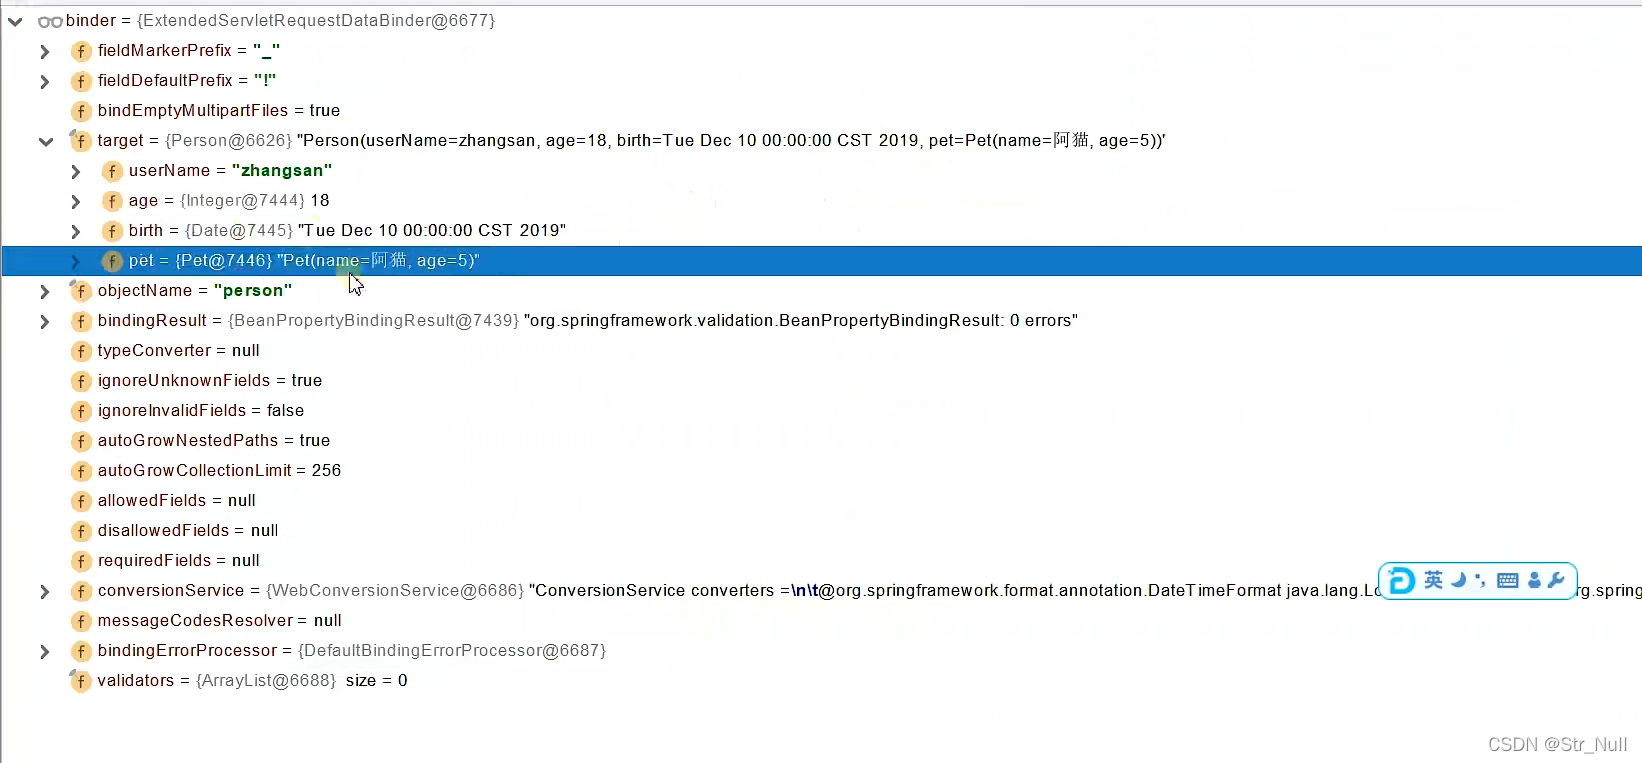Click the input method logo icon
The height and width of the screenshot is (763, 1642).
pyautogui.click(x=1402, y=581)
